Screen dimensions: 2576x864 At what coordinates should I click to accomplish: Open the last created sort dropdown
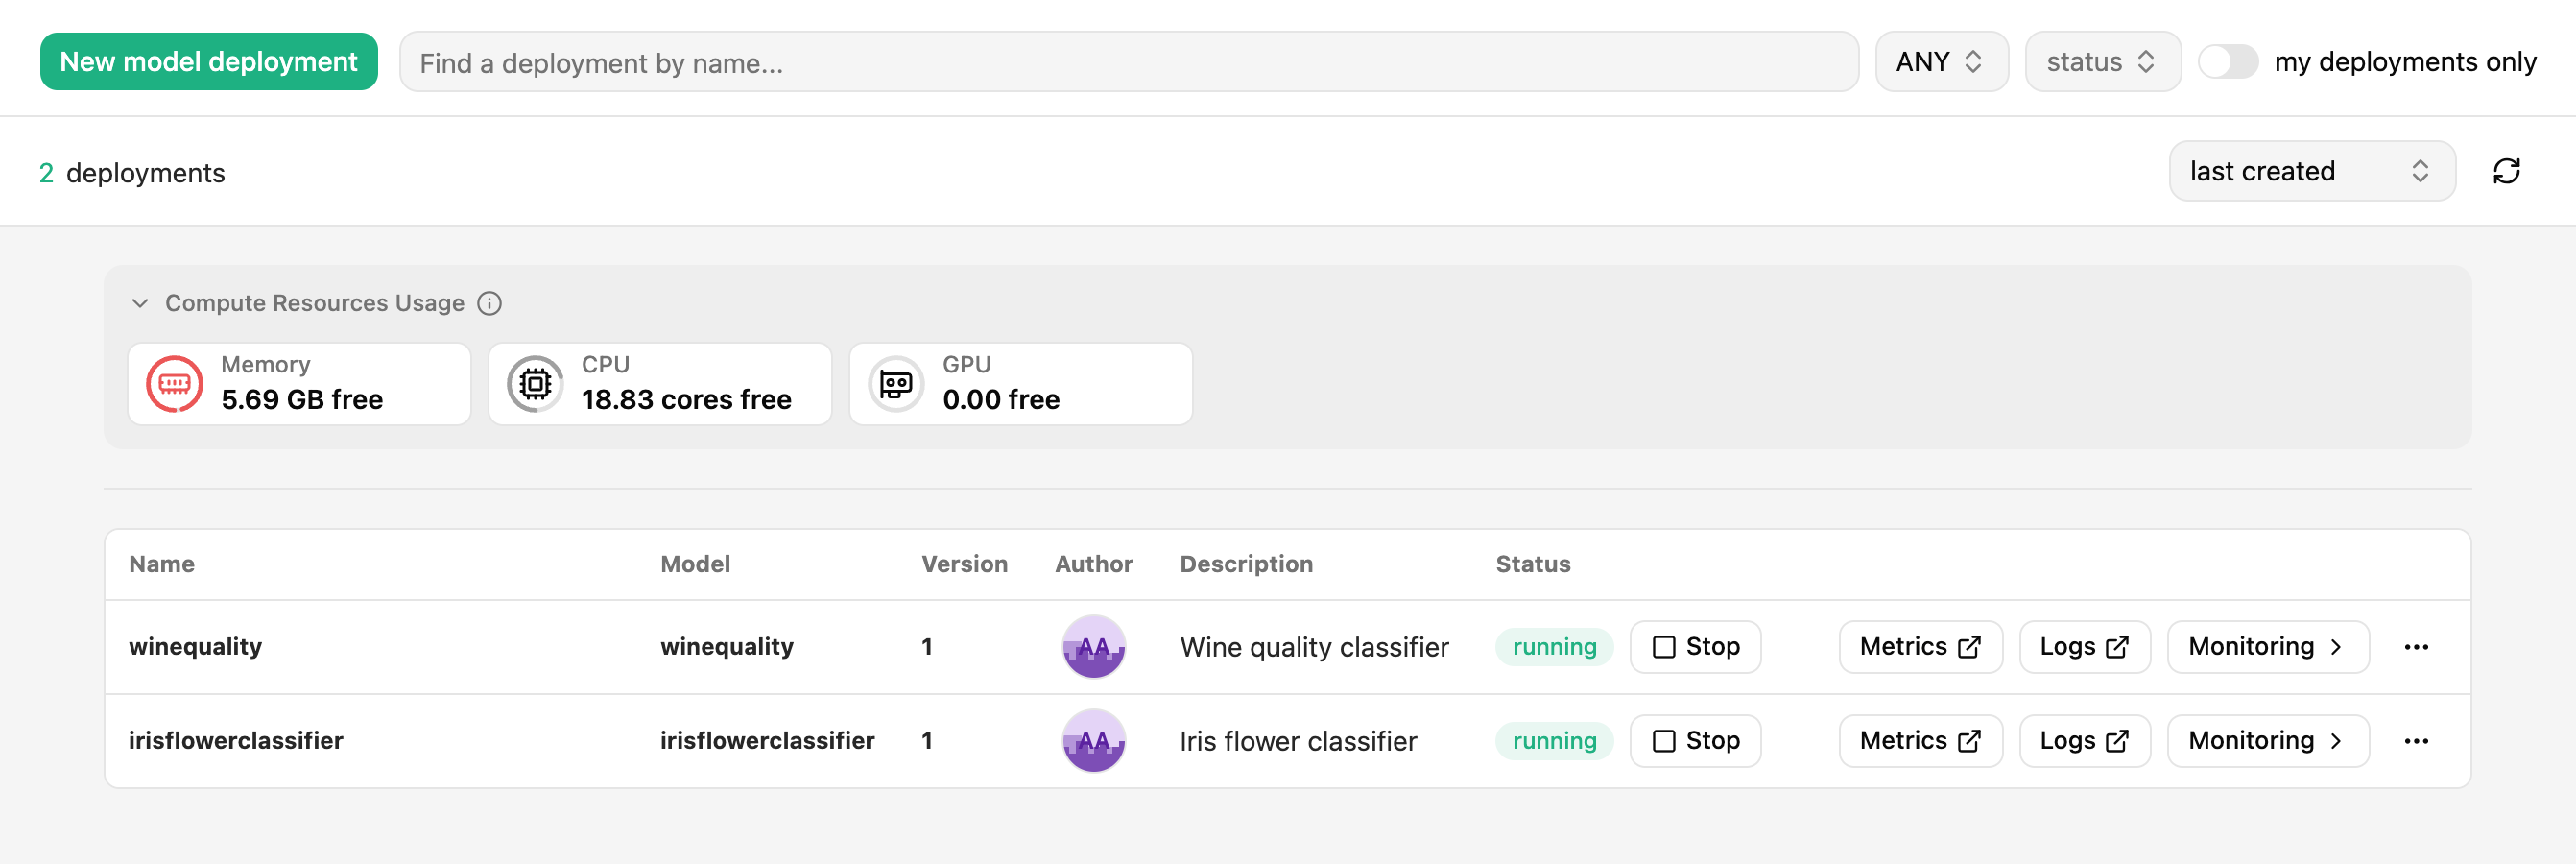click(2311, 171)
